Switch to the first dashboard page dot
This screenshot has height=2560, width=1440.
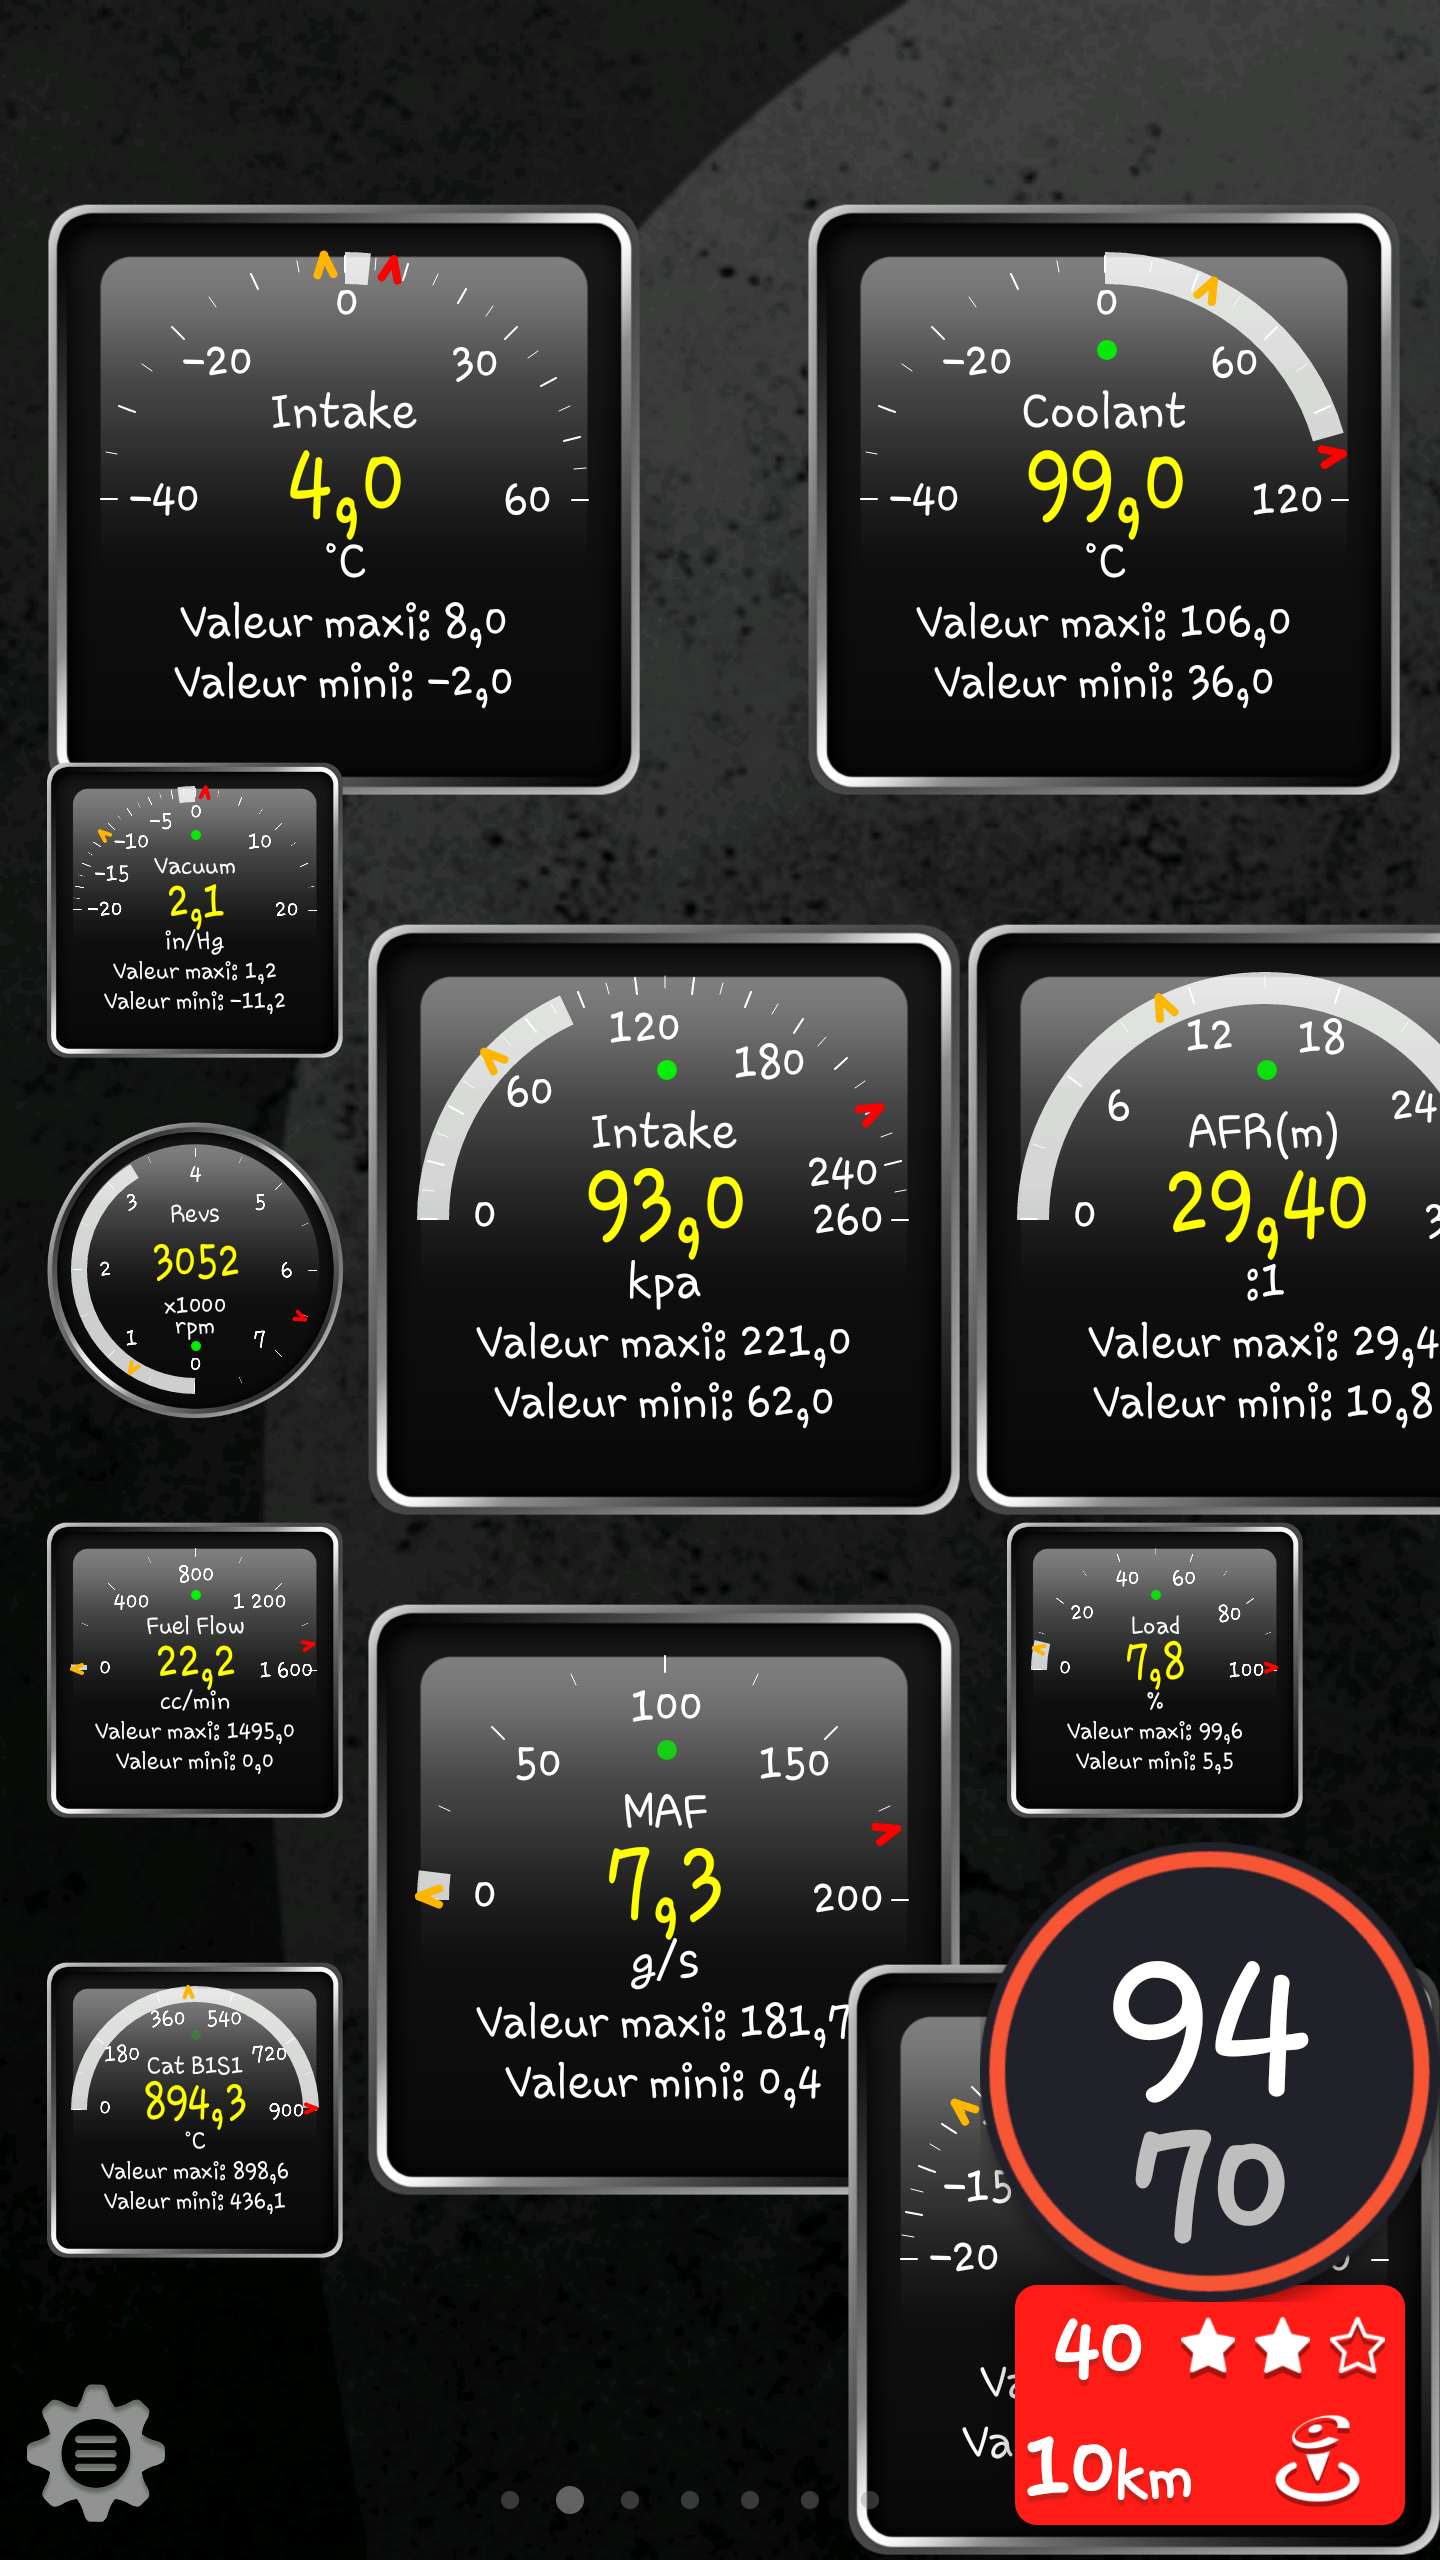[510, 2500]
